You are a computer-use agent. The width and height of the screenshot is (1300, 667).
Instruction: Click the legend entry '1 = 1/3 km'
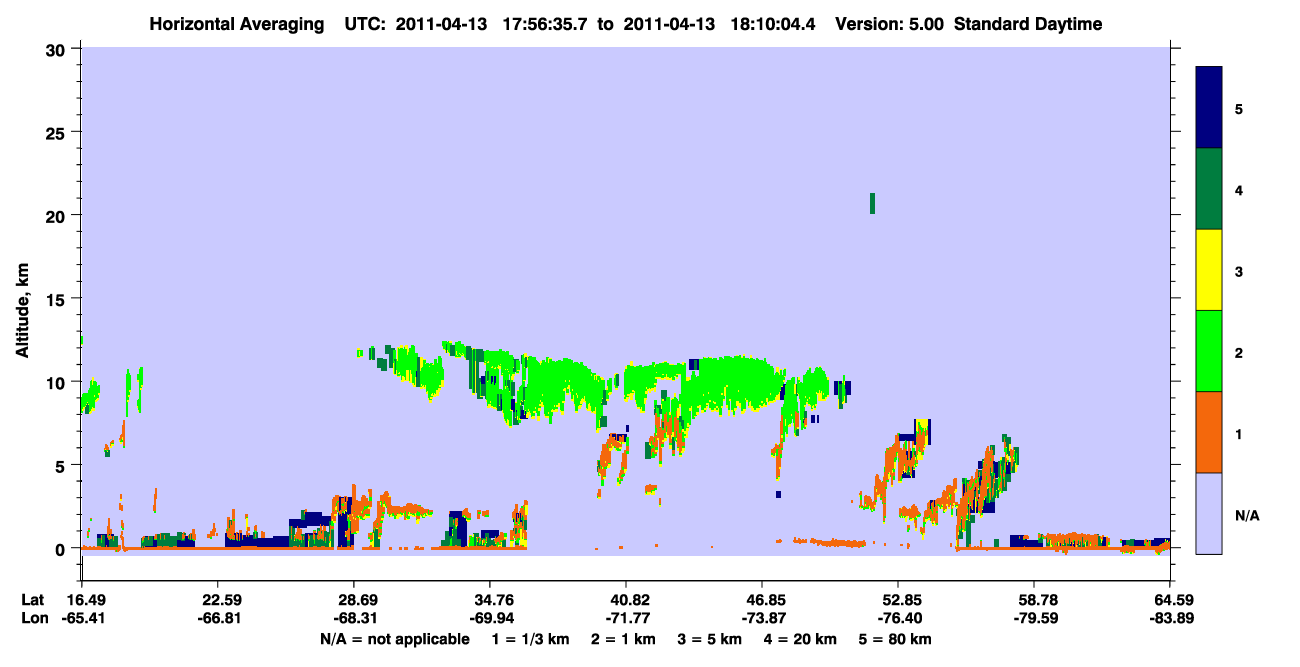pyautogui.click(x=532, y=638)
